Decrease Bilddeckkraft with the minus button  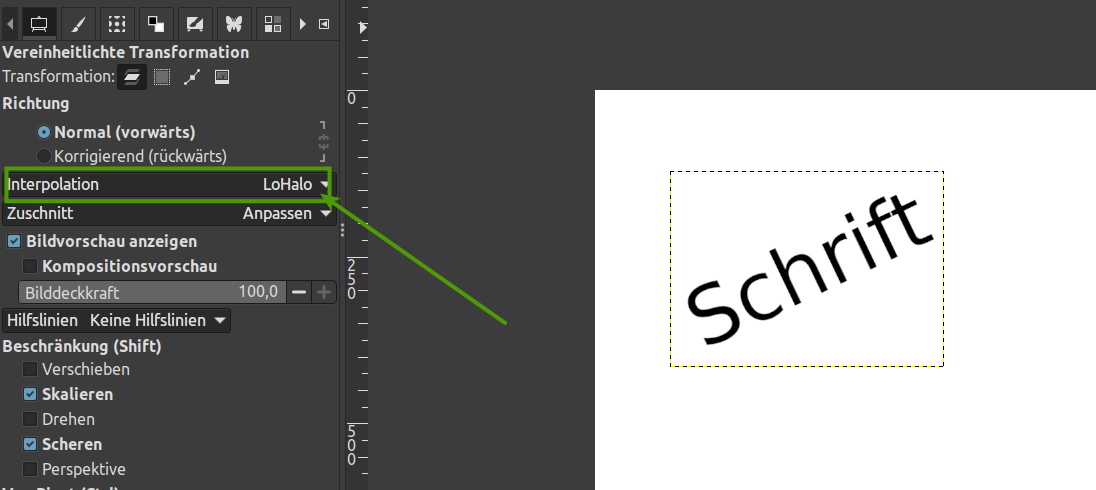pyautogui.click(x=299, y=292)
